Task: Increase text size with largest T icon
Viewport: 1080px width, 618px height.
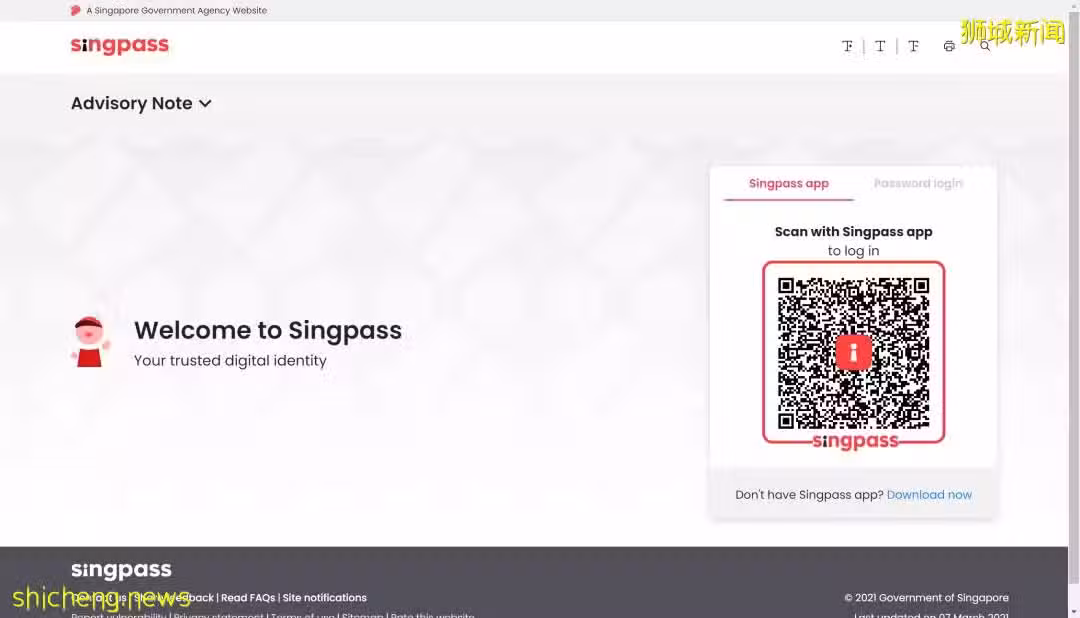Action: [x=913, y=46]
